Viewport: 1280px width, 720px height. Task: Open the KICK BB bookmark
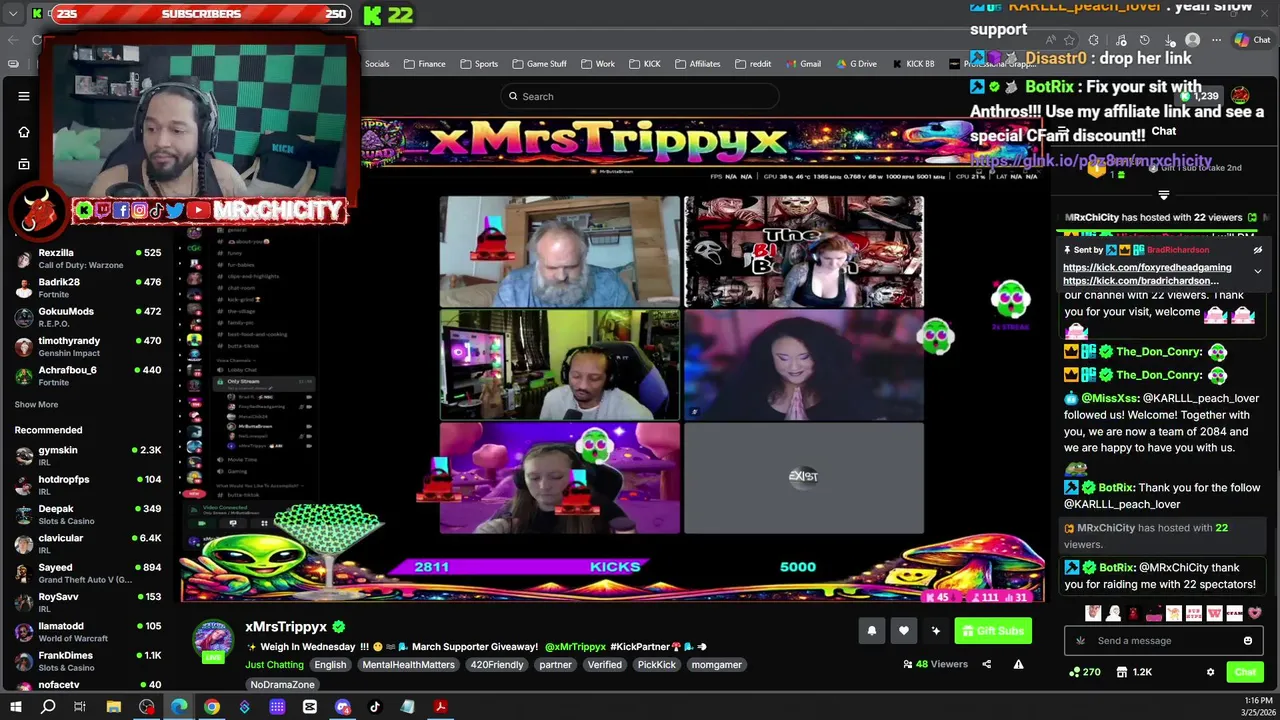[x=912, y=64]
